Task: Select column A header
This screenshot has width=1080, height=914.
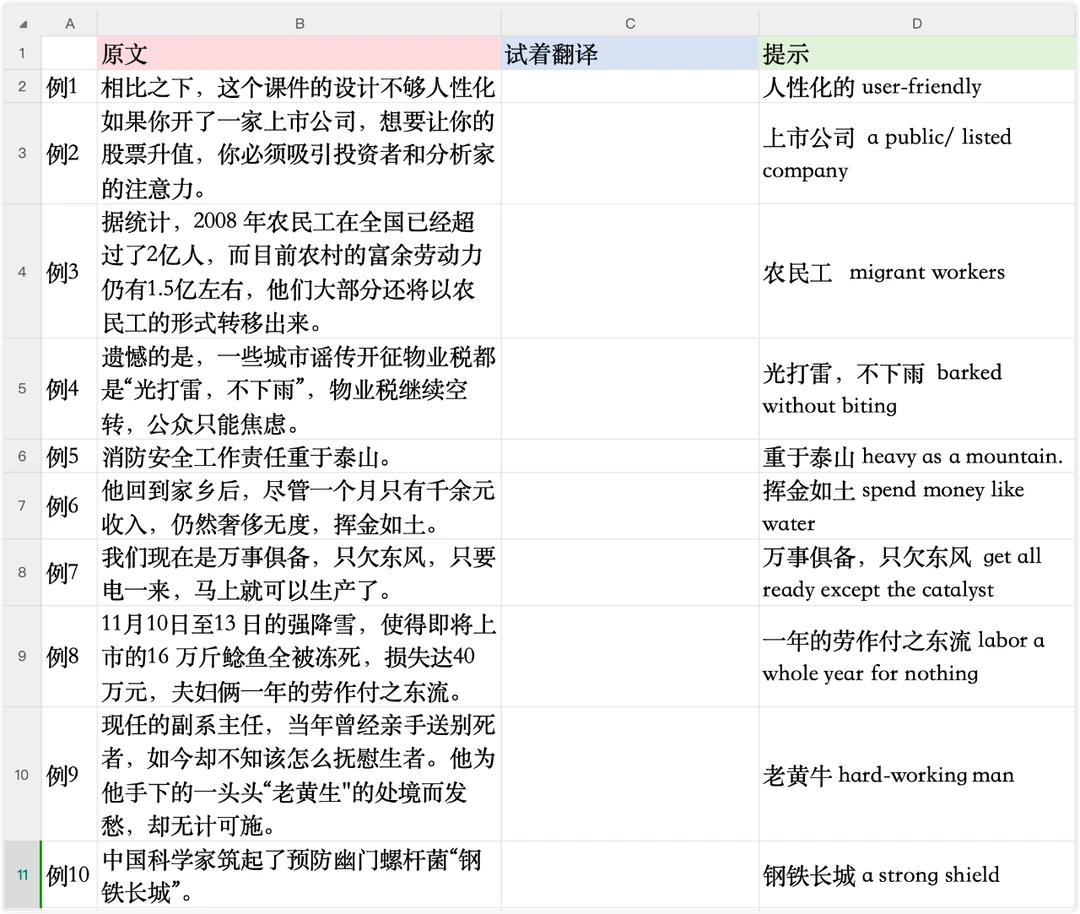Action: 69,22
